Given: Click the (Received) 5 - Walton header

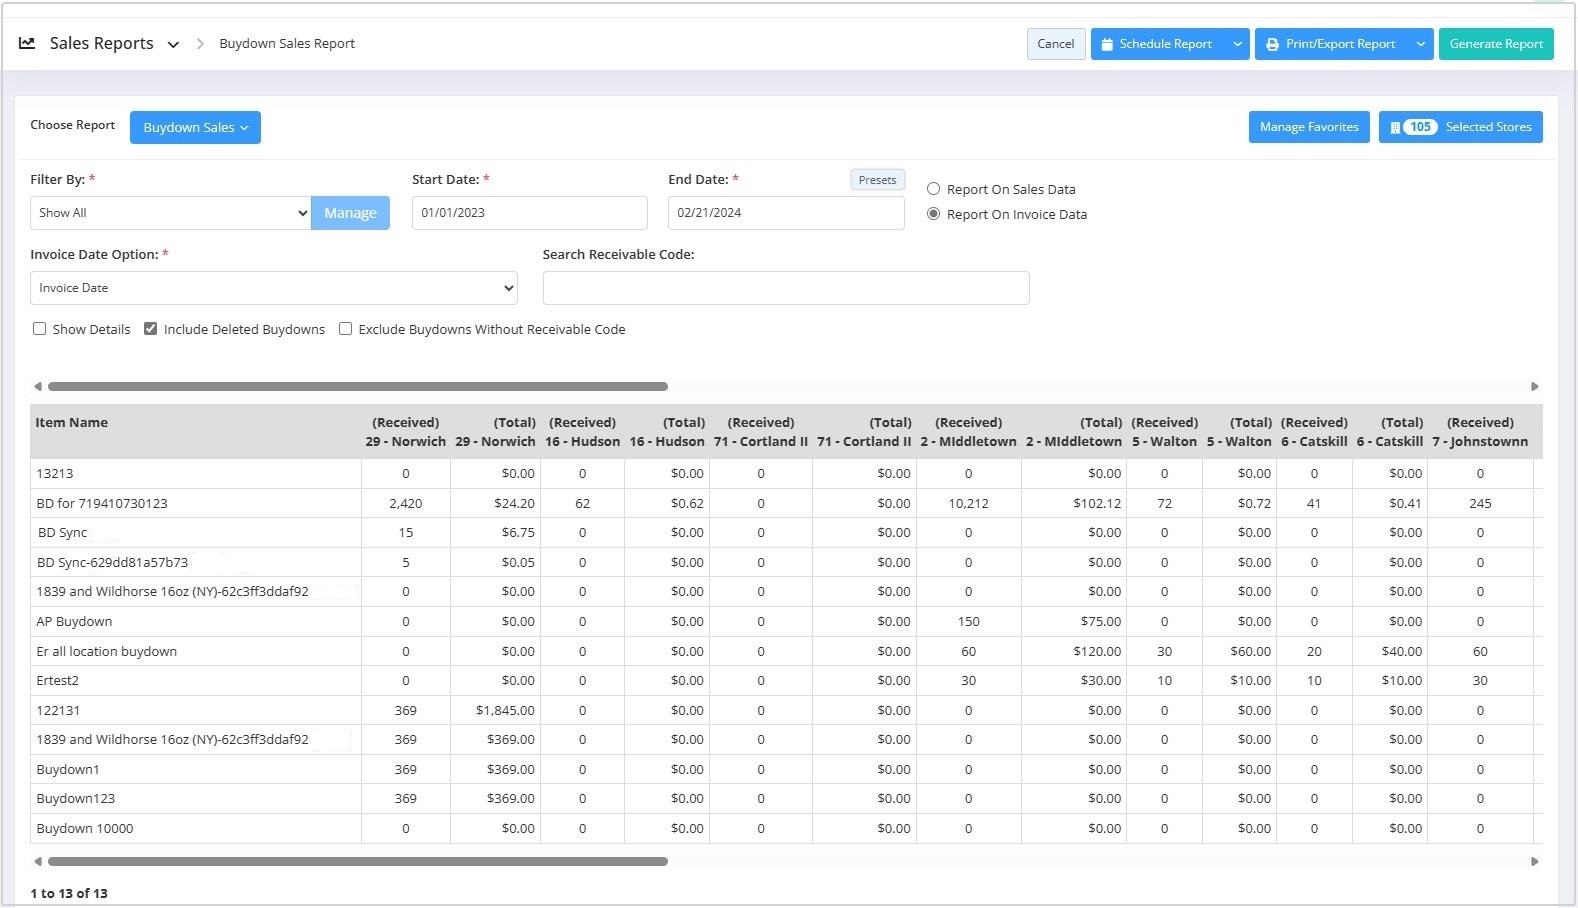Looking at the screenshot, I should click(x=1165, y=432).
